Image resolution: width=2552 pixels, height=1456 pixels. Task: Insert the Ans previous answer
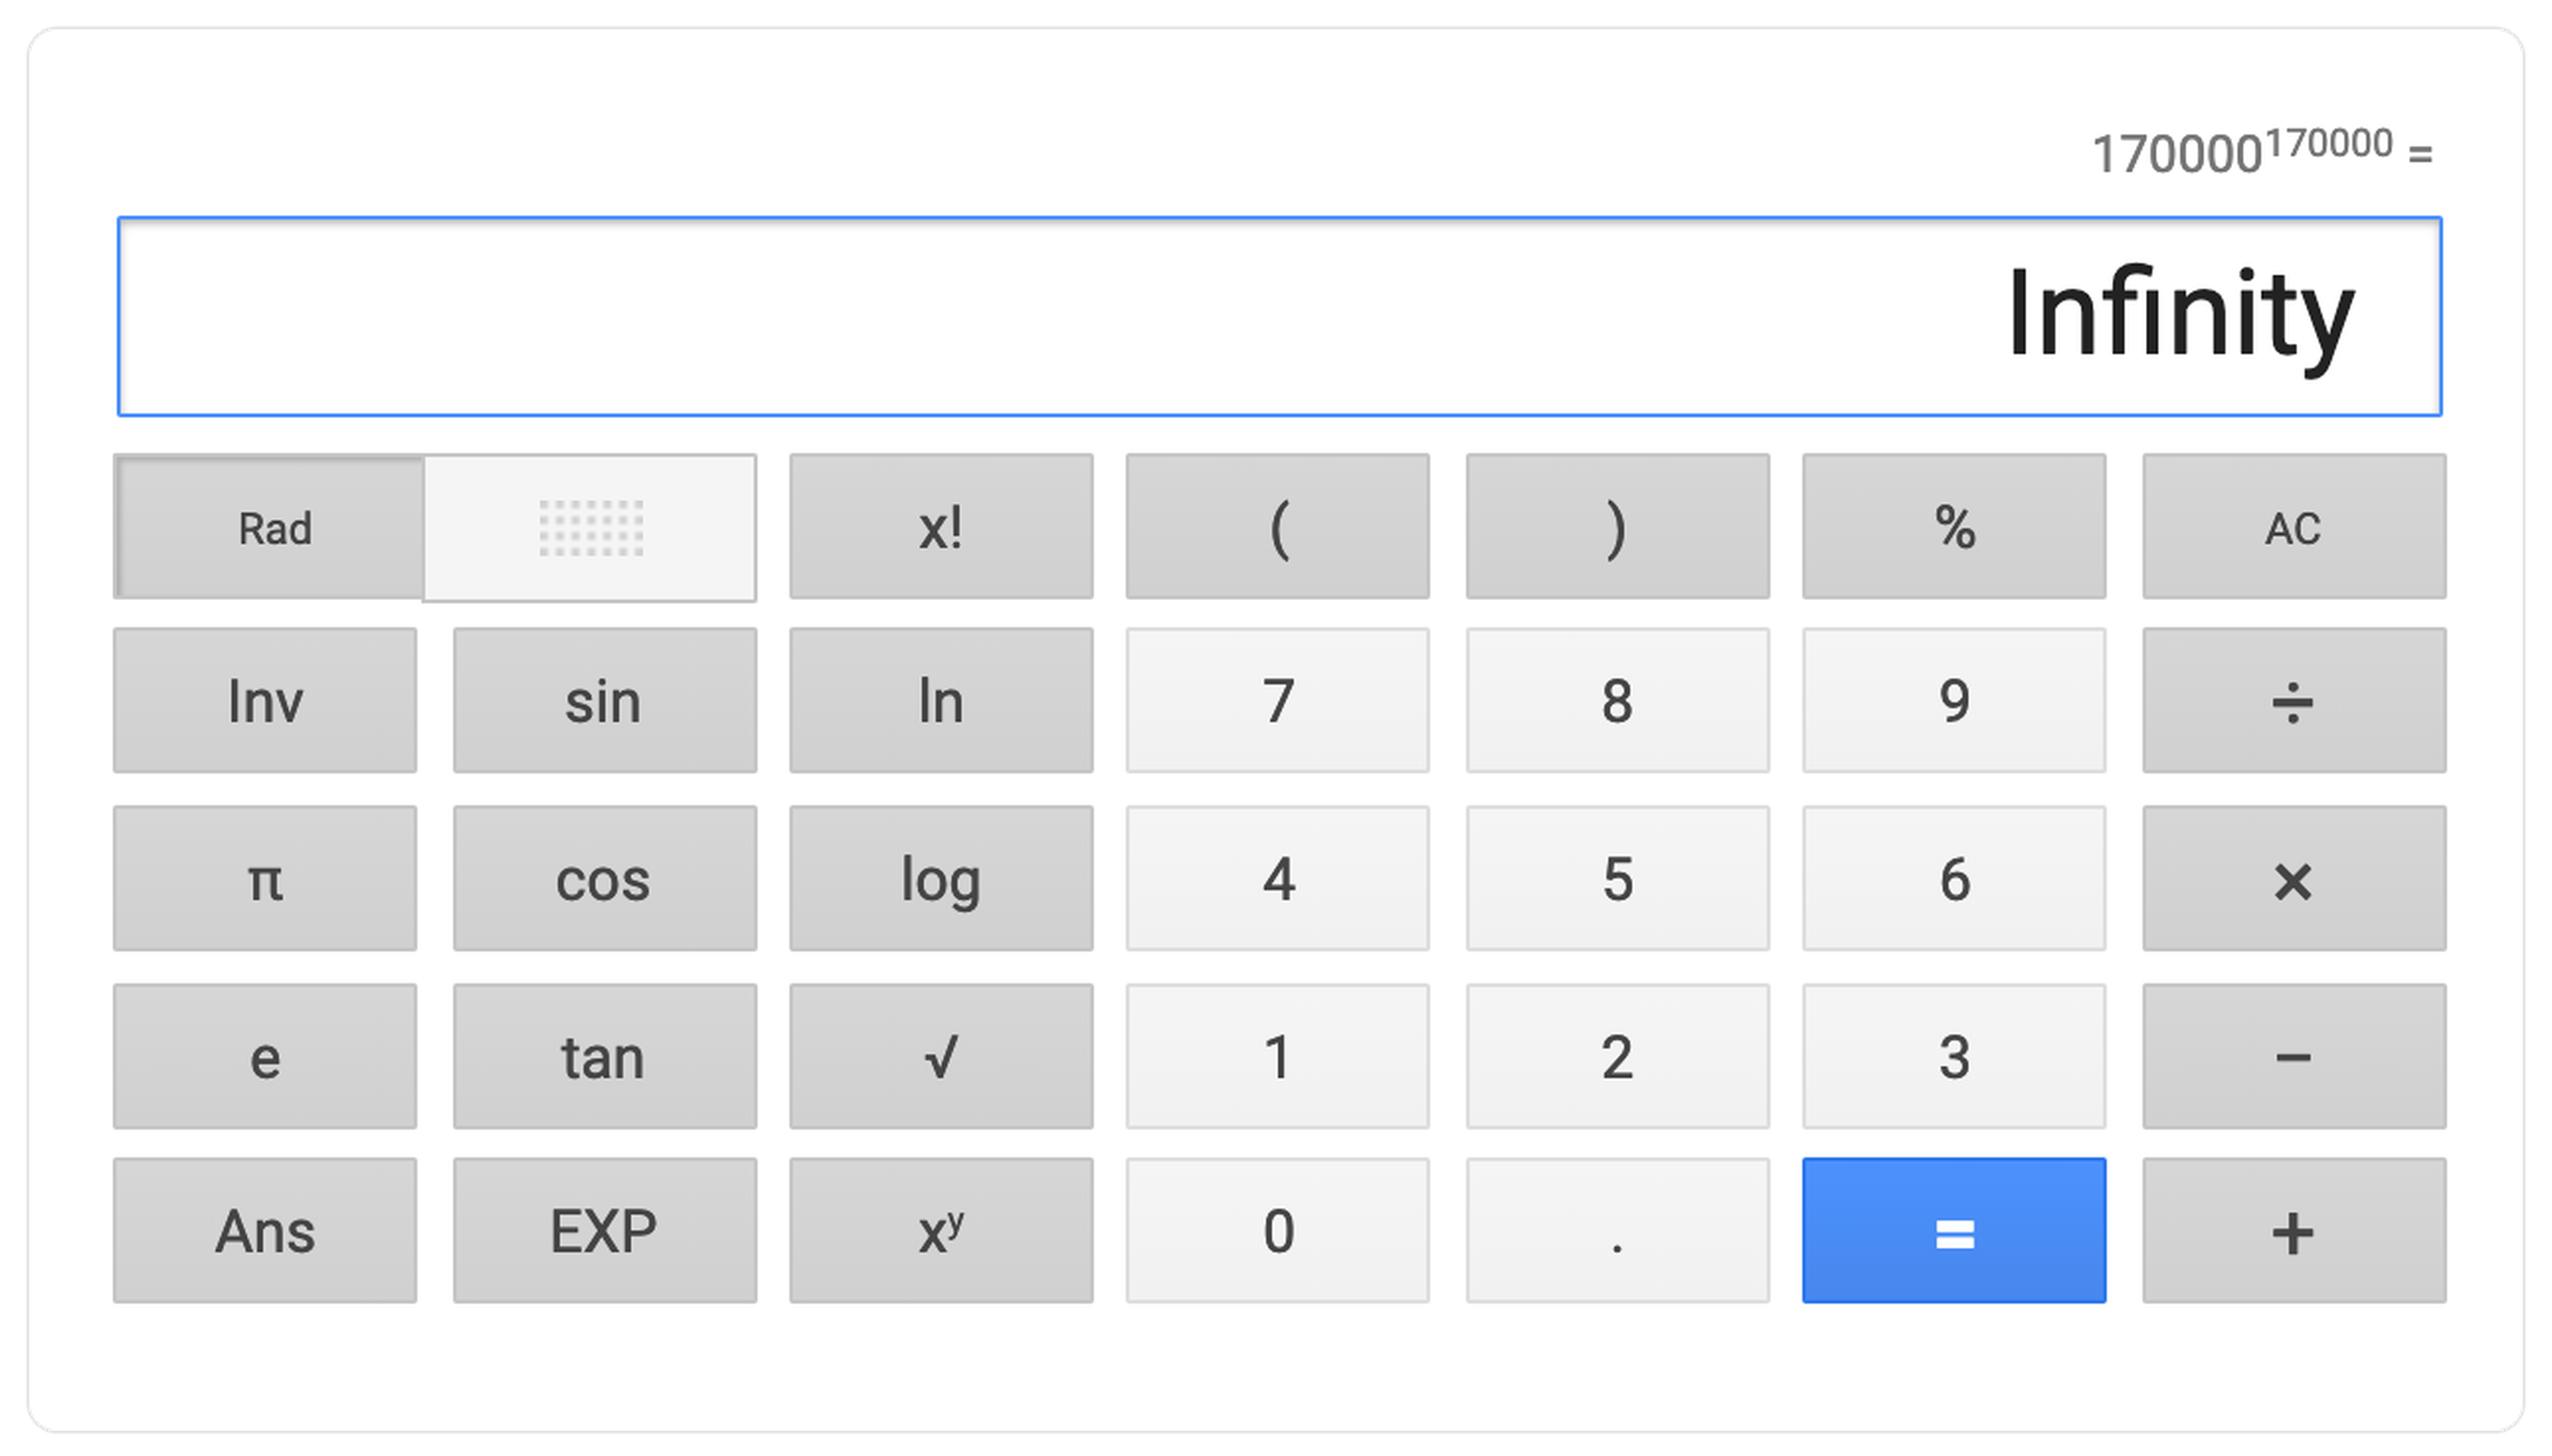[x=265, y=1231]
